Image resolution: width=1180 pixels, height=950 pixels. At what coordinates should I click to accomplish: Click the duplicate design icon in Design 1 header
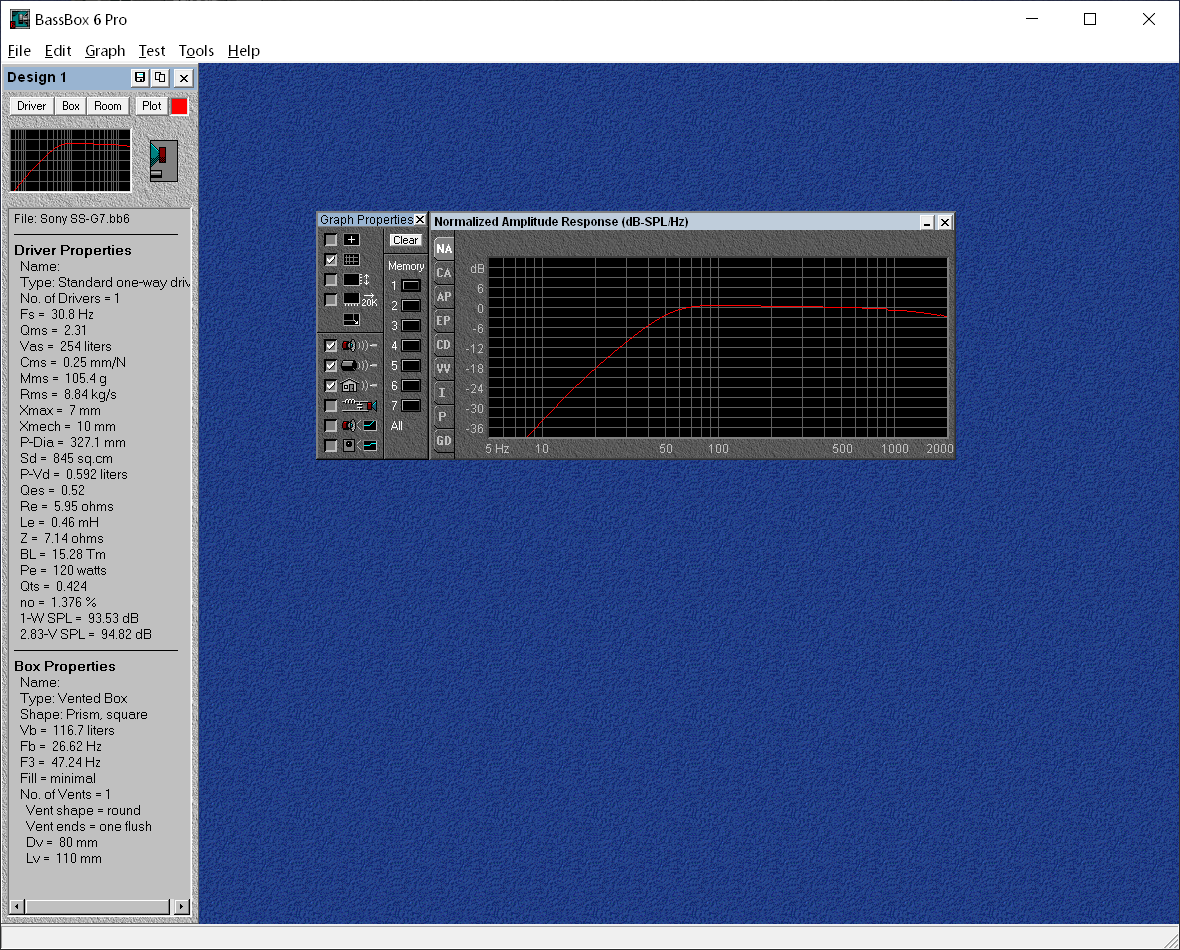click(x=160, y=78)
